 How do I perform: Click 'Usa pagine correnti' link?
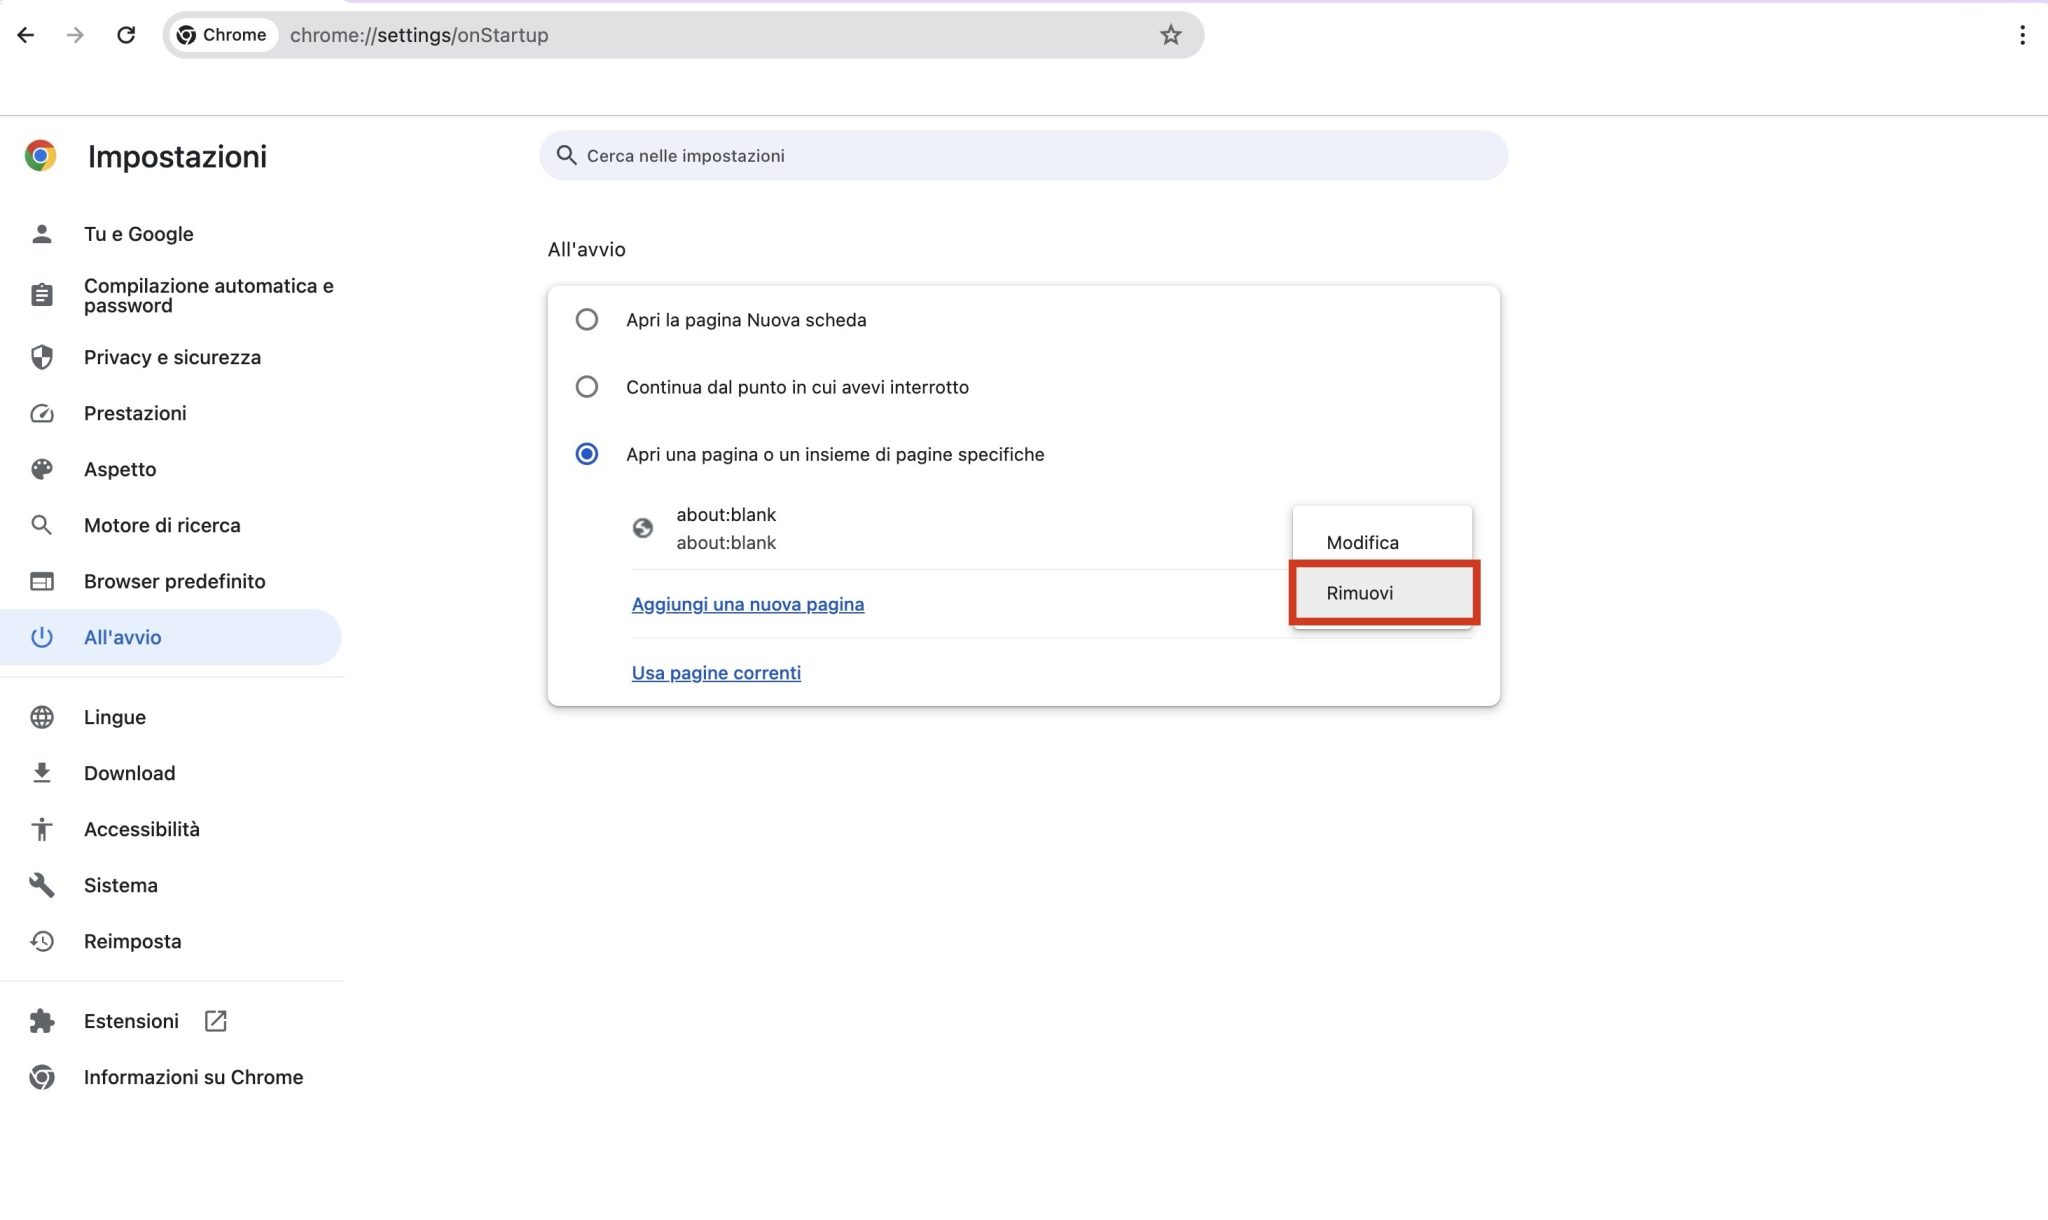[716, 673]
